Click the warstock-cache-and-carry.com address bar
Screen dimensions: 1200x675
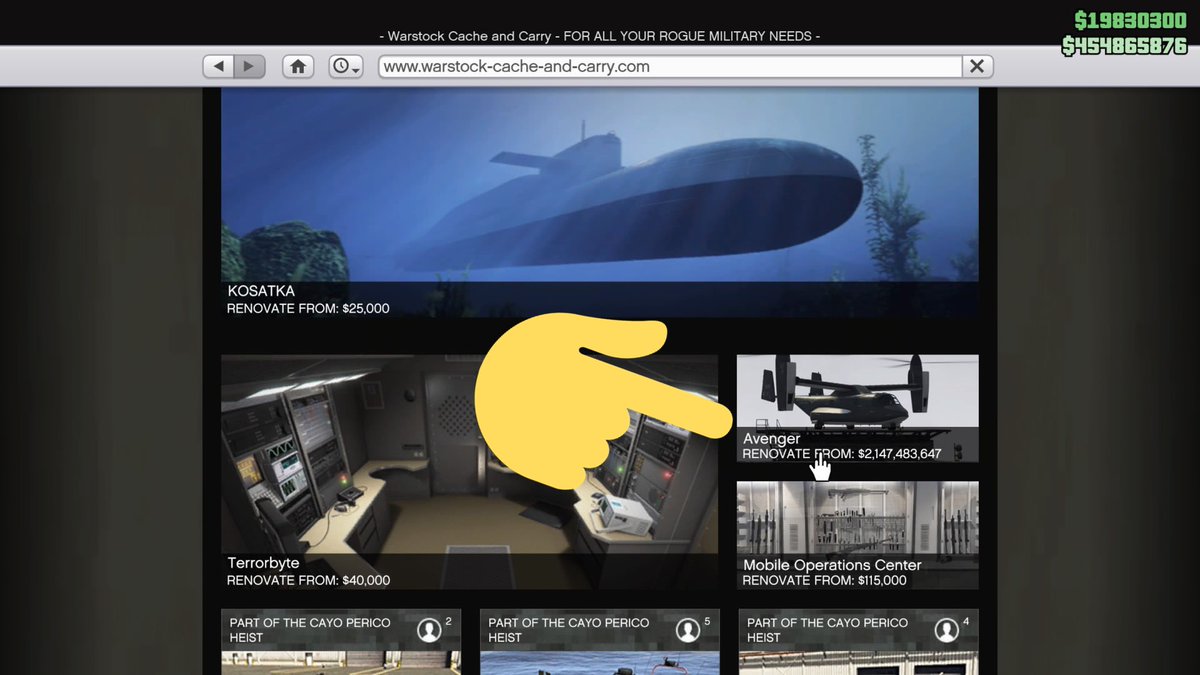670,66
